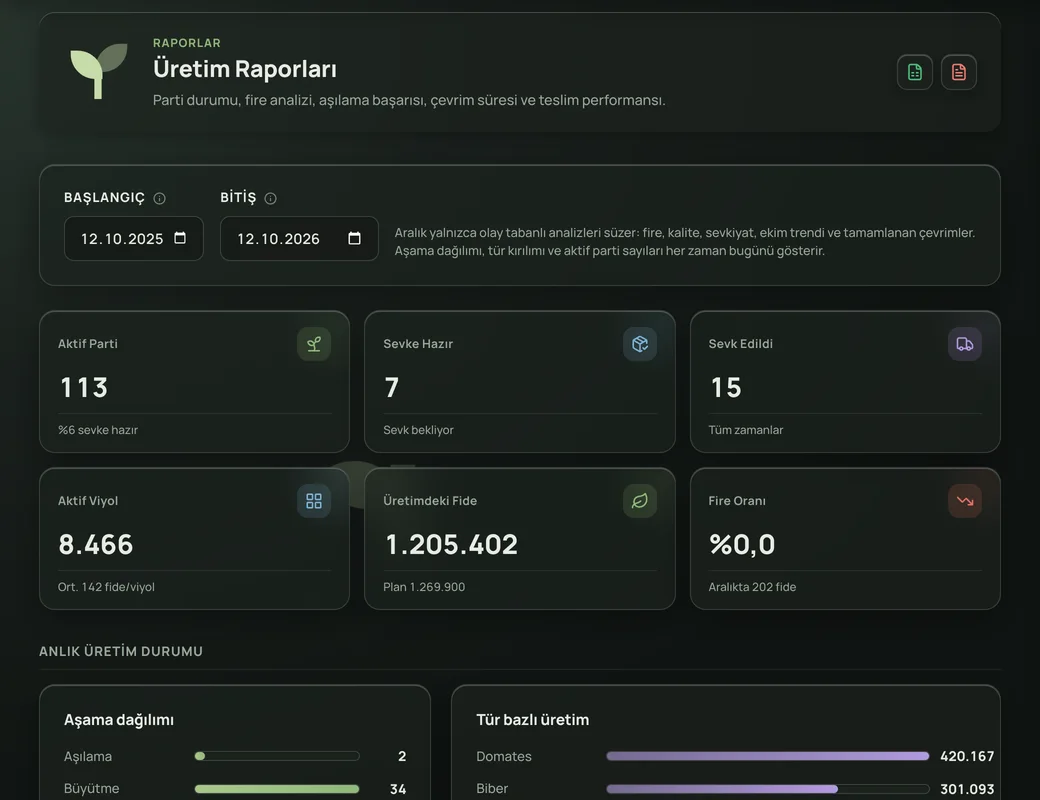This screenshot has height=800, width=1040.
Task: Click the sprout logo in header
Action: pyautogui.click(x=99, y=71)
